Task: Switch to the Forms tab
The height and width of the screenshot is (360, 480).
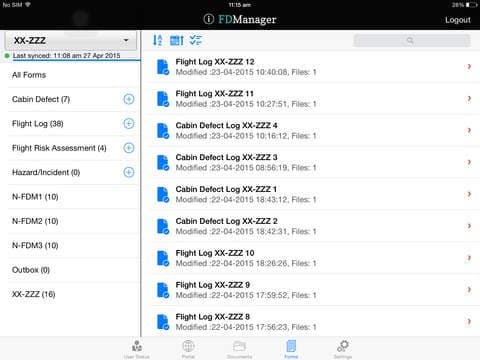Action: point(291,349)
